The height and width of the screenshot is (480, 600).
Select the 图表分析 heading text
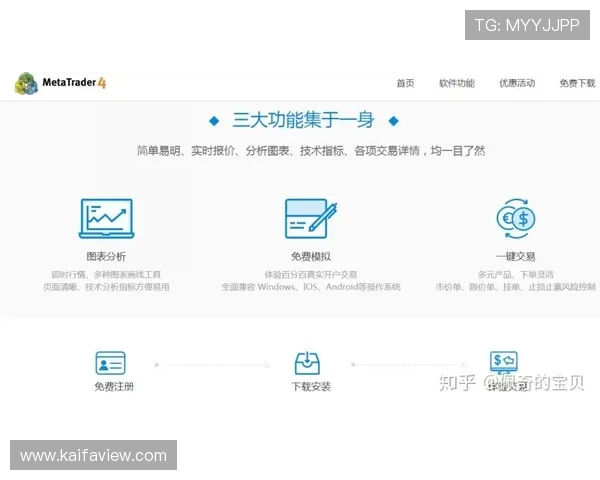[106, 256]
